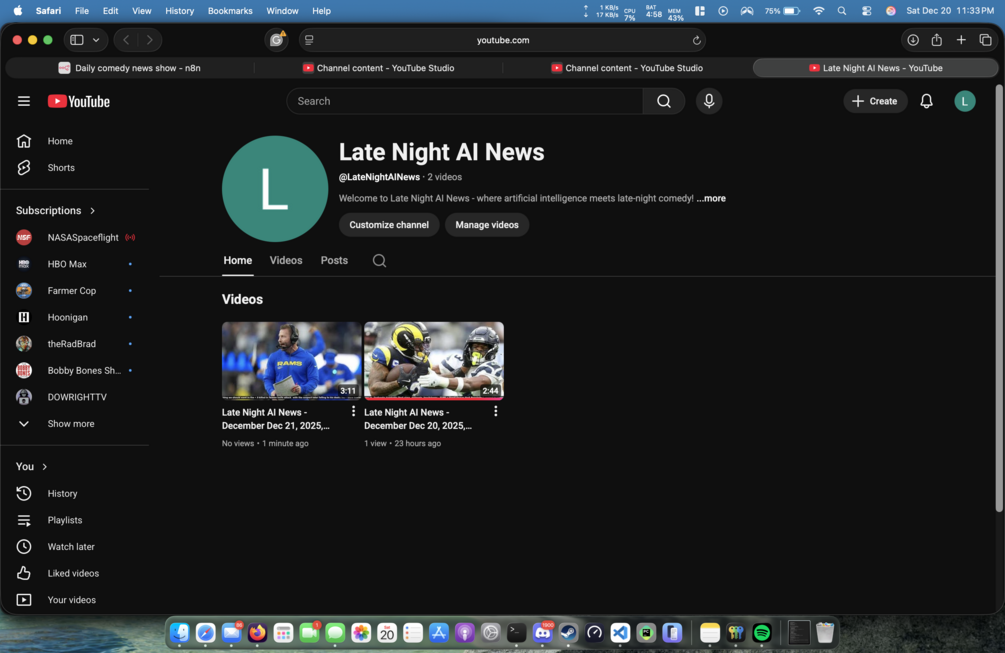
Task: Open a new Safari tab with plus
Action: 961,40
